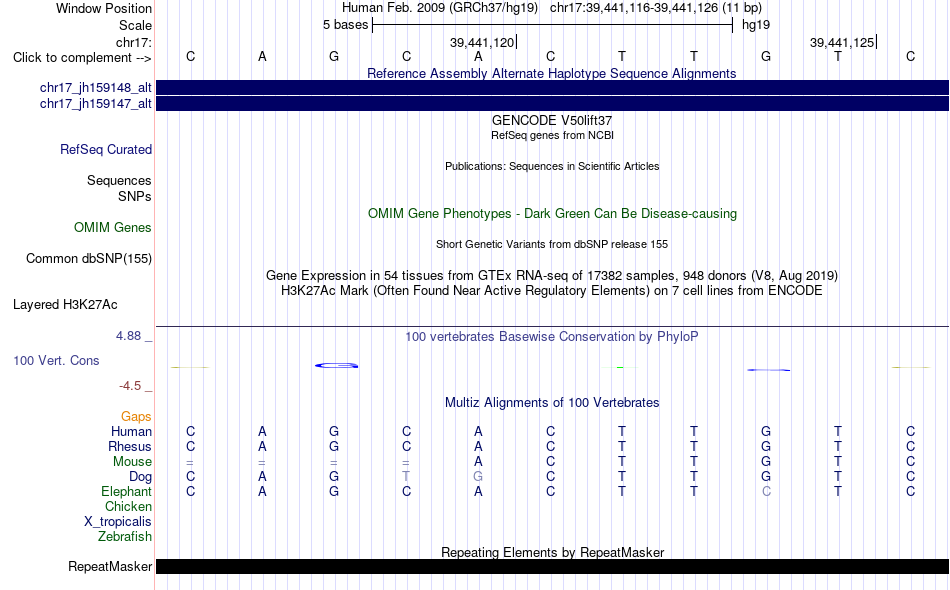
Task: Click the black RepeatMasker element bar
Action: click(552, 566)
